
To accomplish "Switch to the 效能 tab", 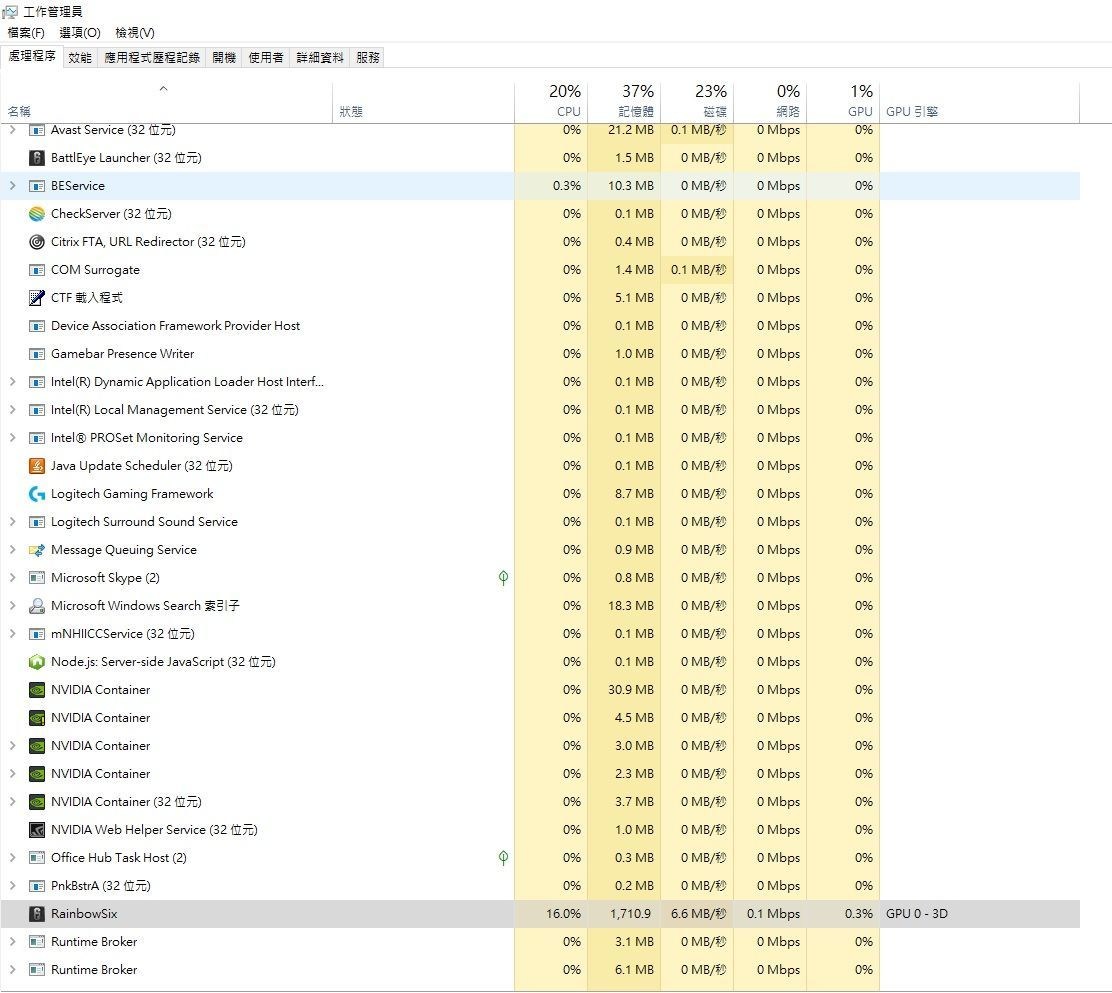I will click(x=80, y=58).
